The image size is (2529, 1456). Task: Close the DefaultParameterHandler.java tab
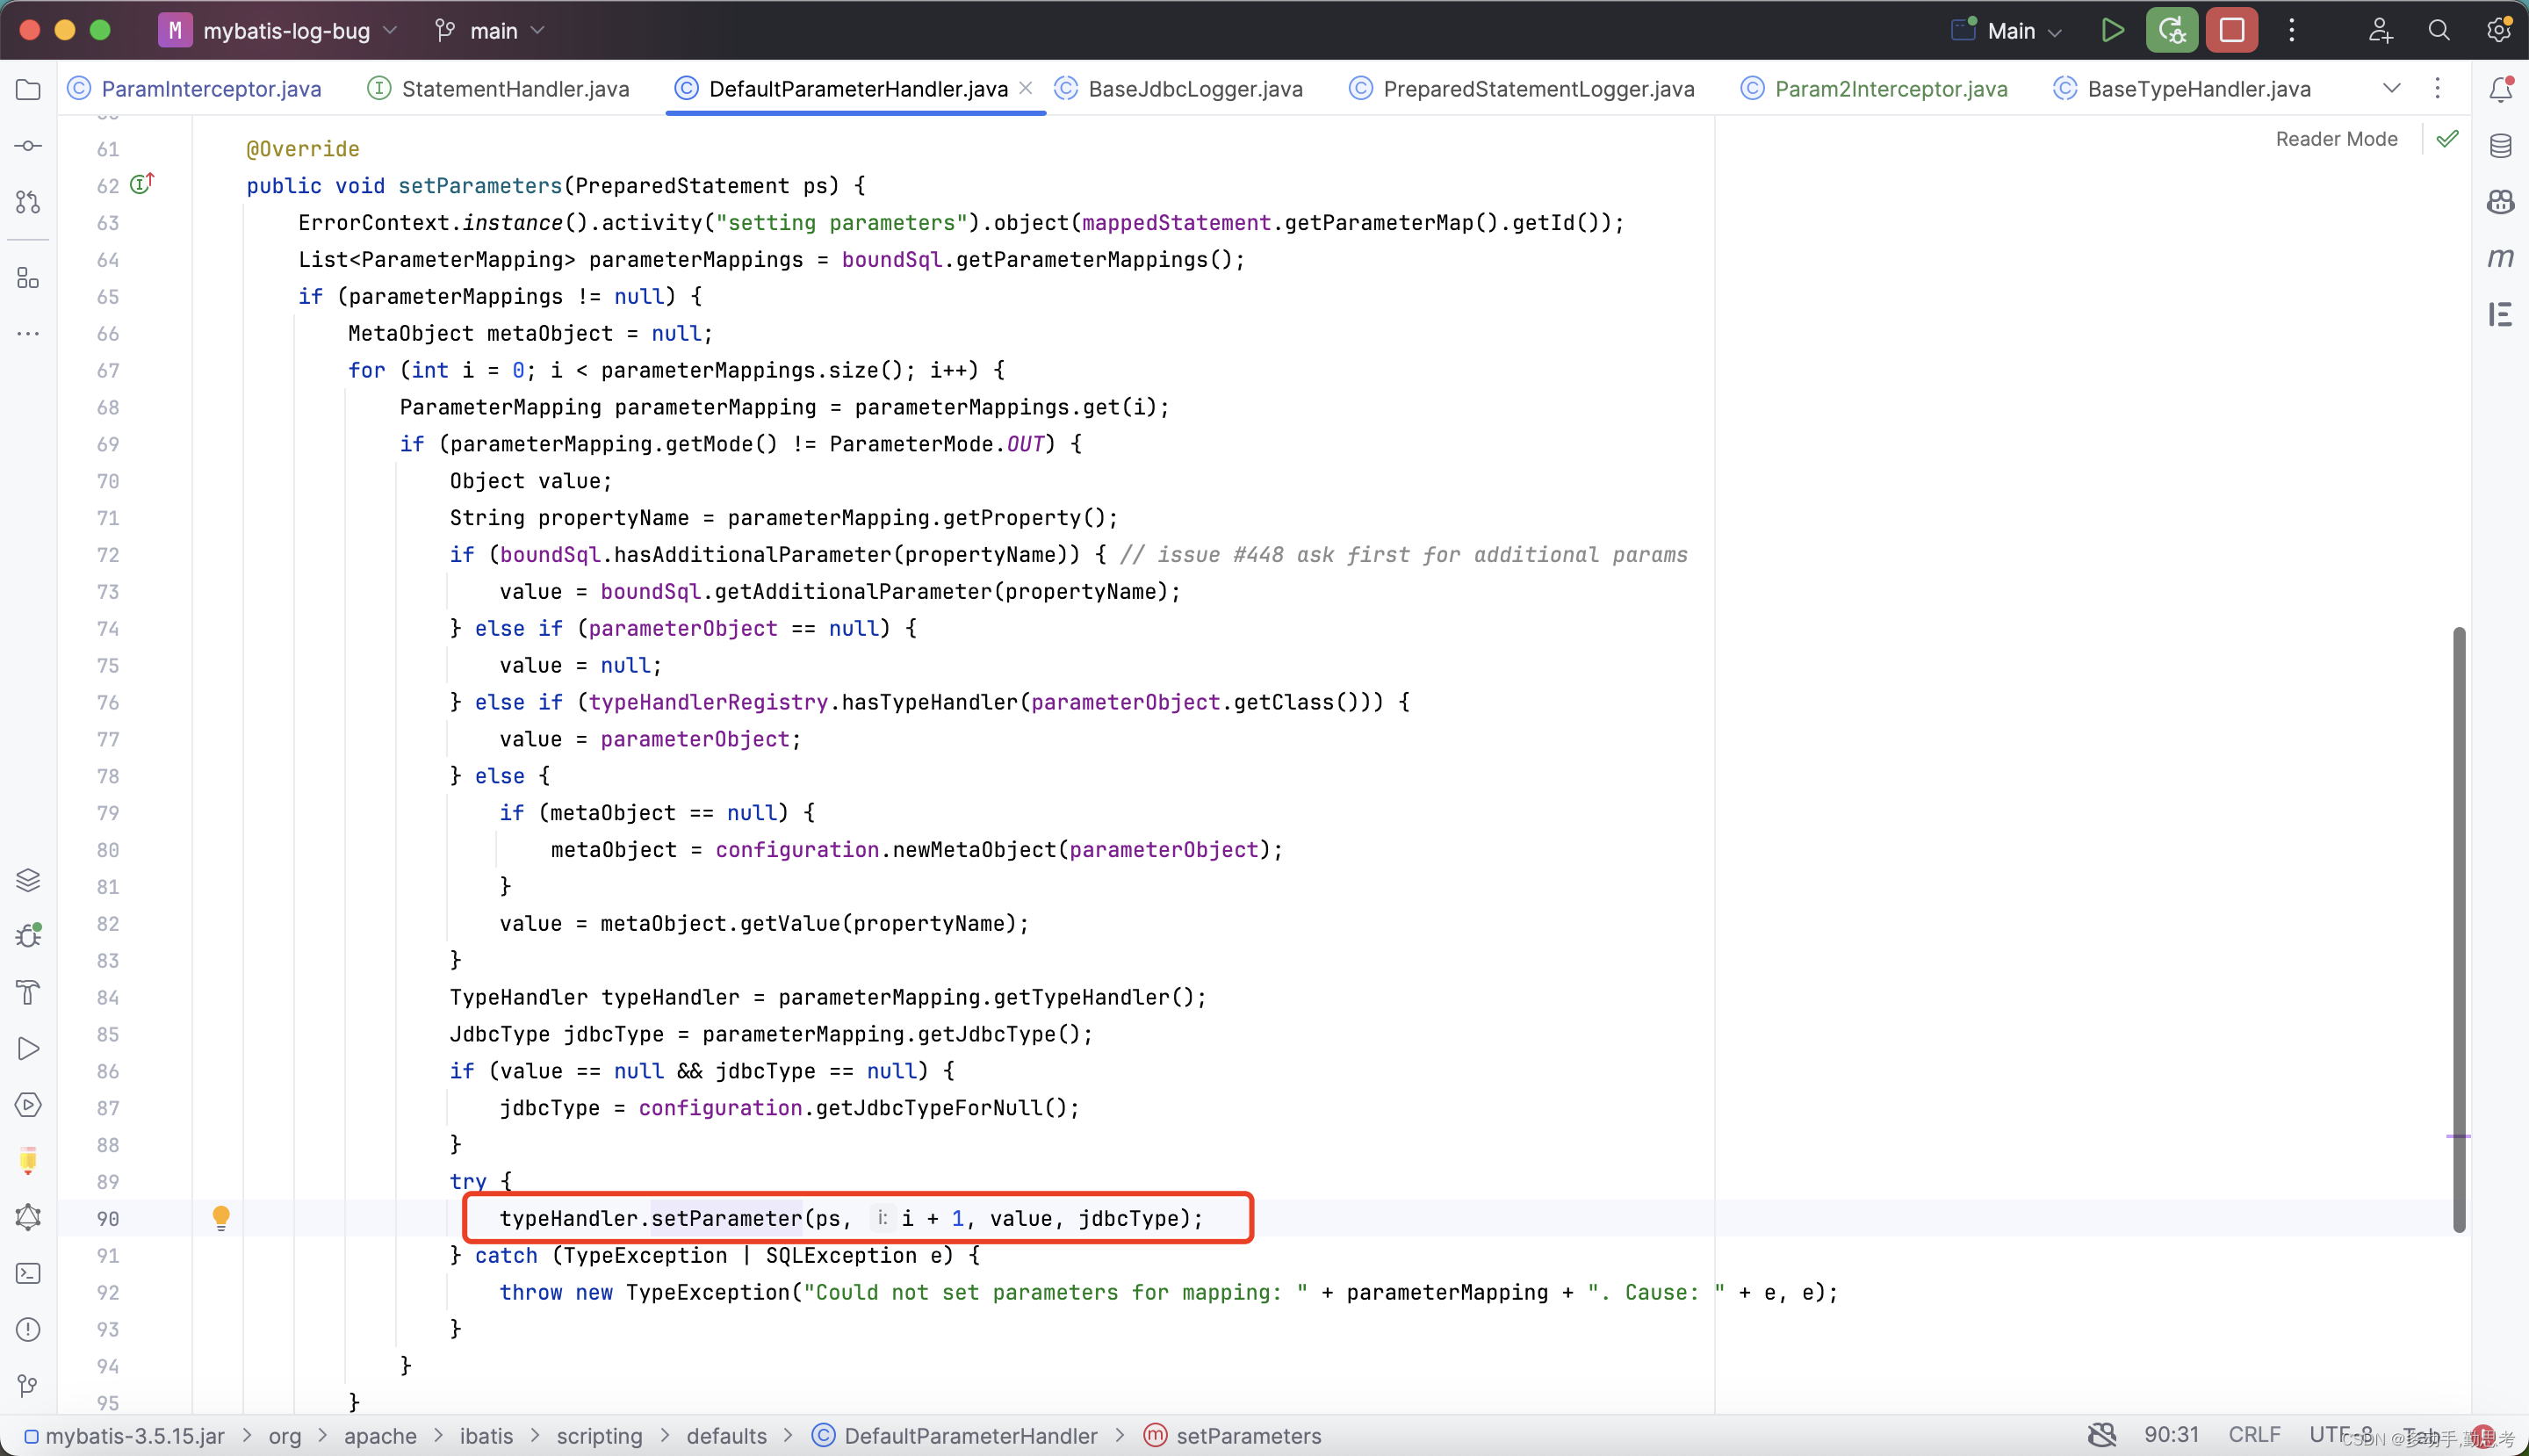pos(1026,88)
